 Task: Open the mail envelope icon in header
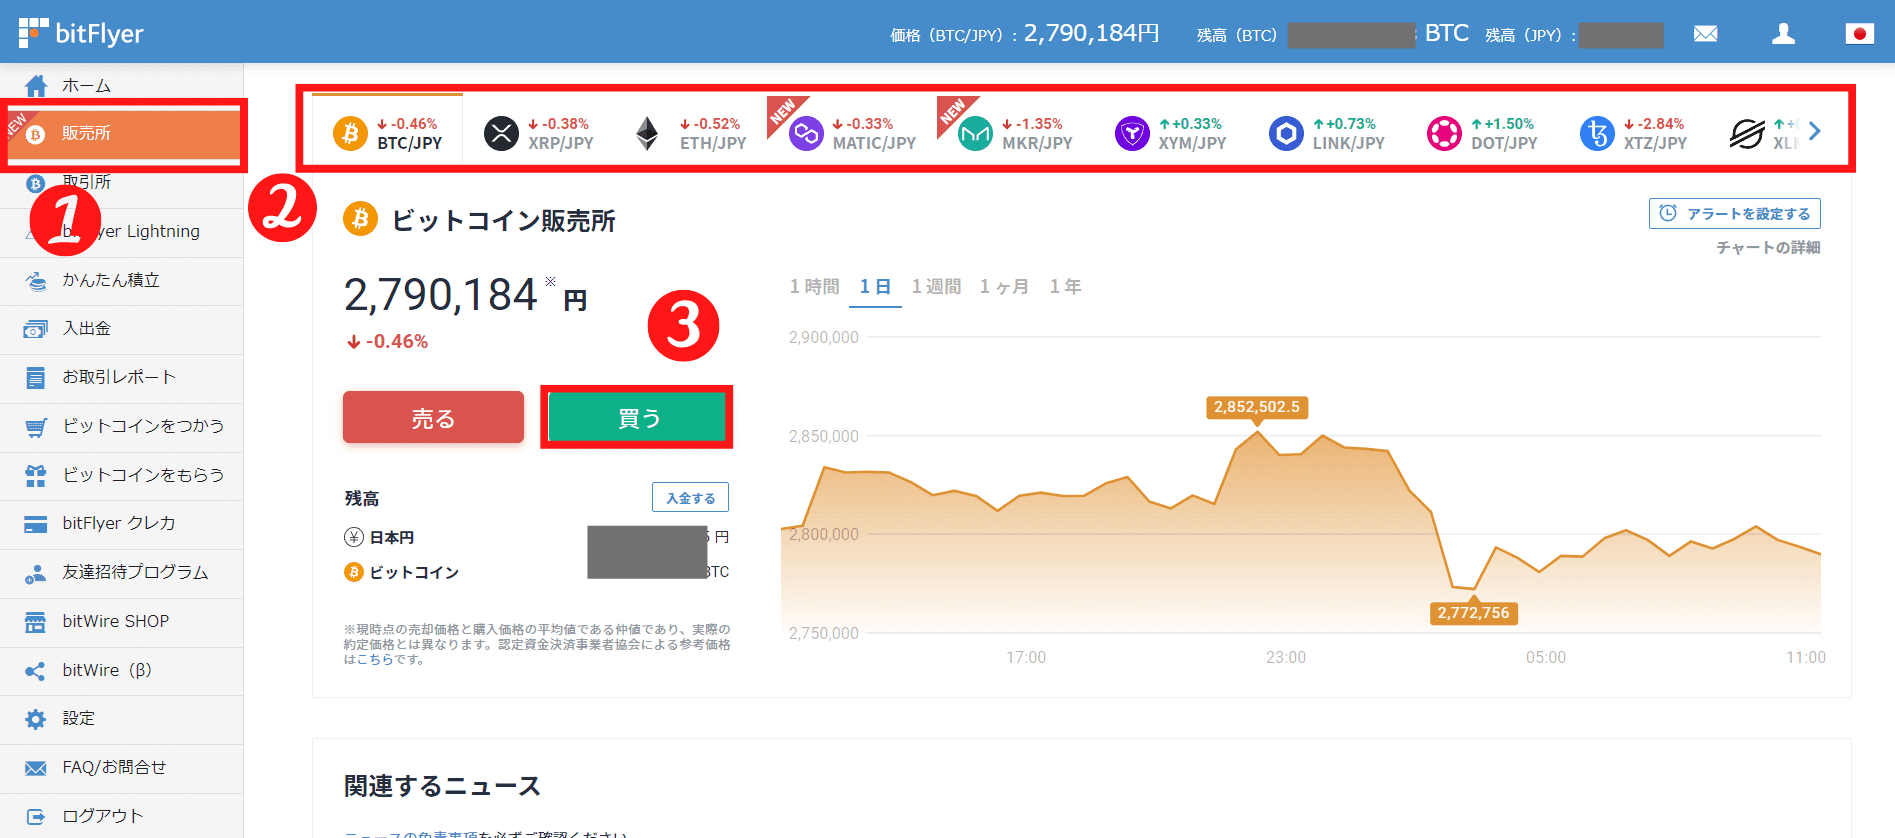[x=1705, y=34]
